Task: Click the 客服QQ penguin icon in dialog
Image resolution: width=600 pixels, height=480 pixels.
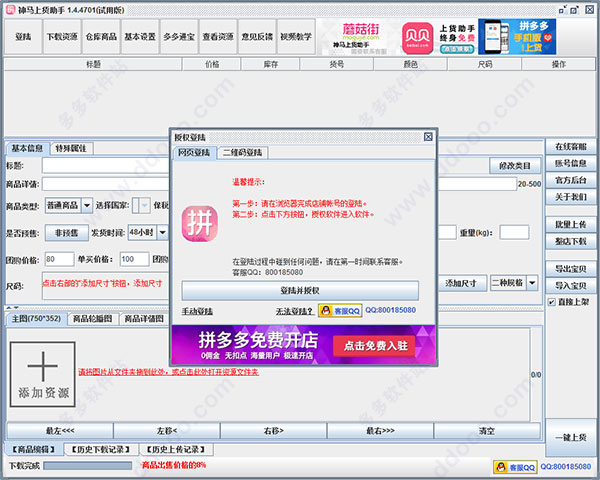Action: point(340,311)
